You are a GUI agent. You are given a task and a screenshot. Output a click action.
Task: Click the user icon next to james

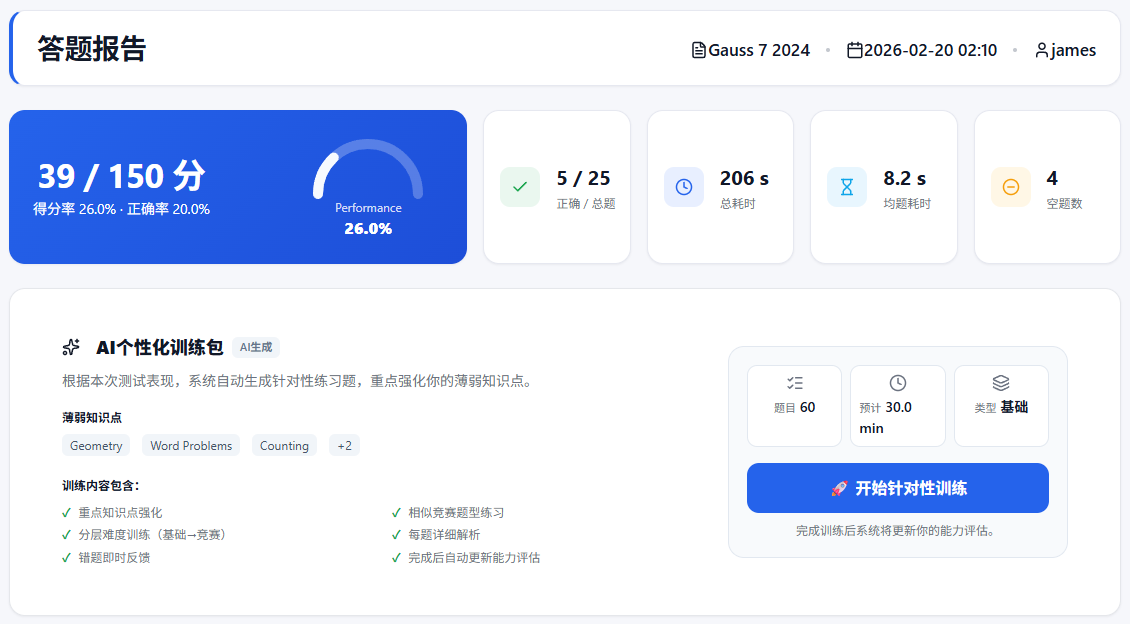(x=1040, y=49)
